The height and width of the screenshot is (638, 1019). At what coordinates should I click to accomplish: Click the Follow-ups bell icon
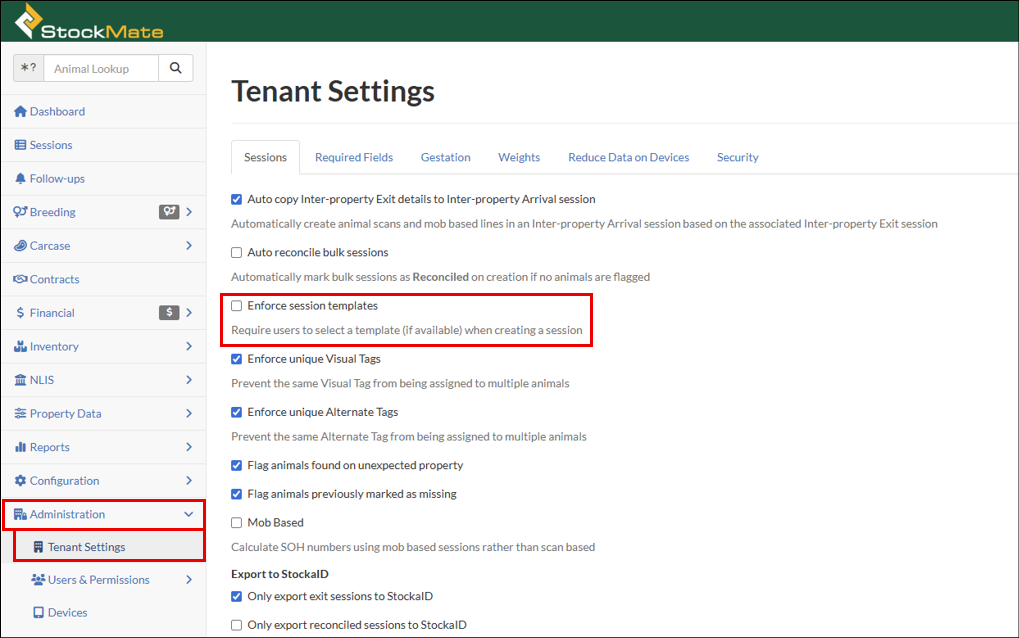(20, 179)
